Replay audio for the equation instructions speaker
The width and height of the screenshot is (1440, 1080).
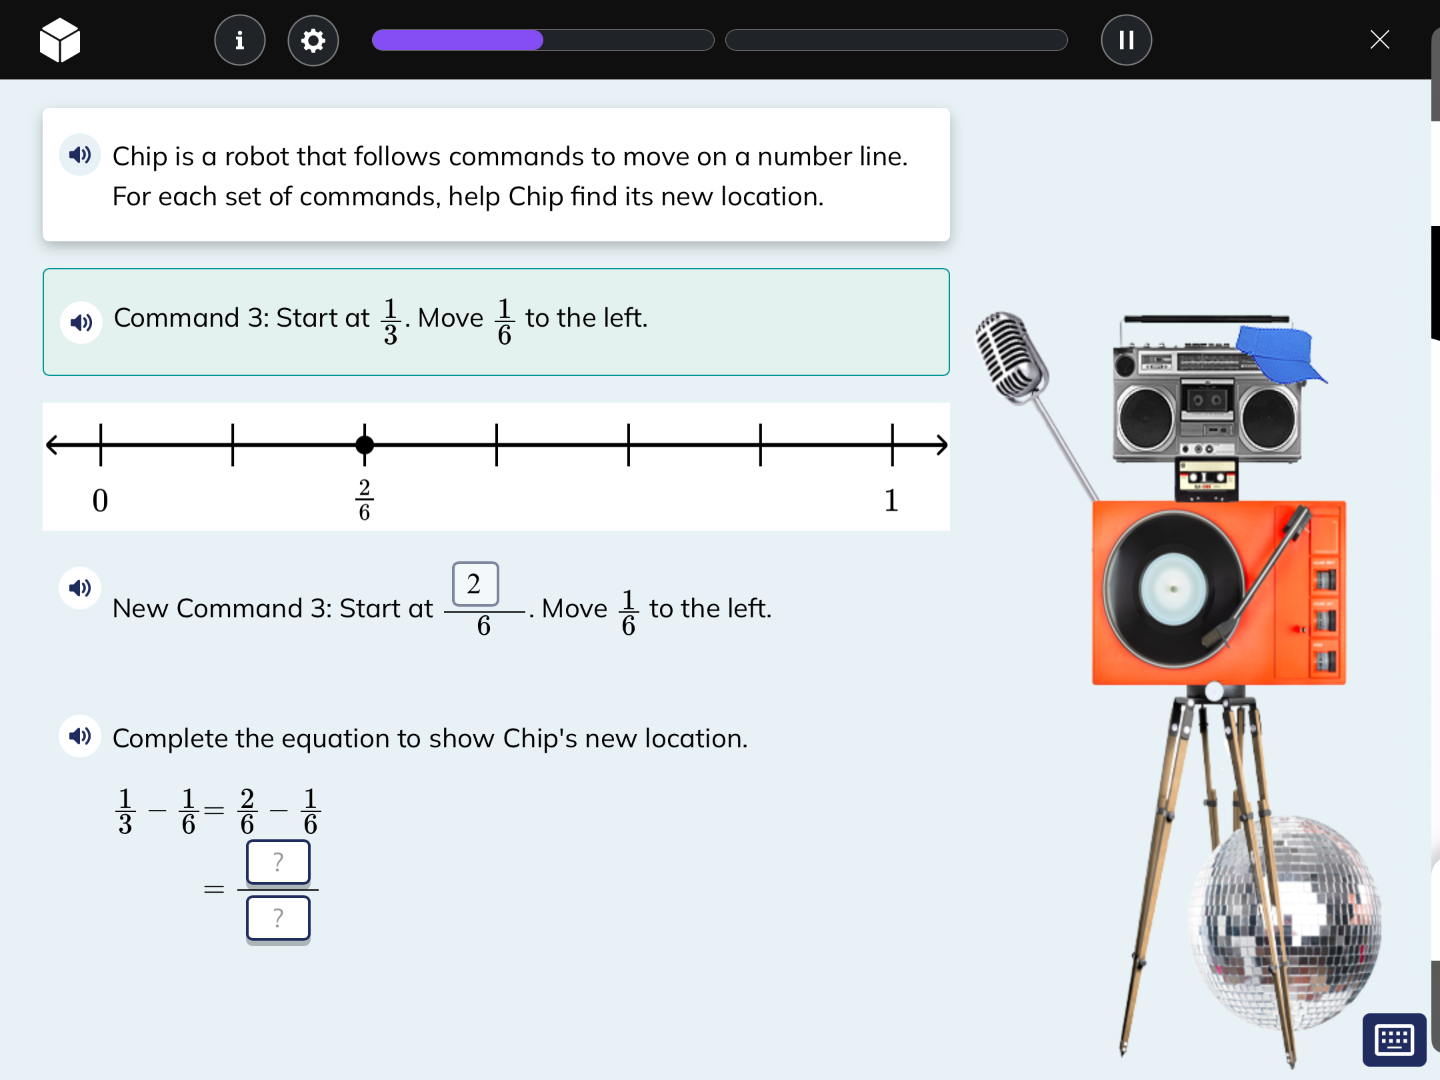[x=80, y=736]
